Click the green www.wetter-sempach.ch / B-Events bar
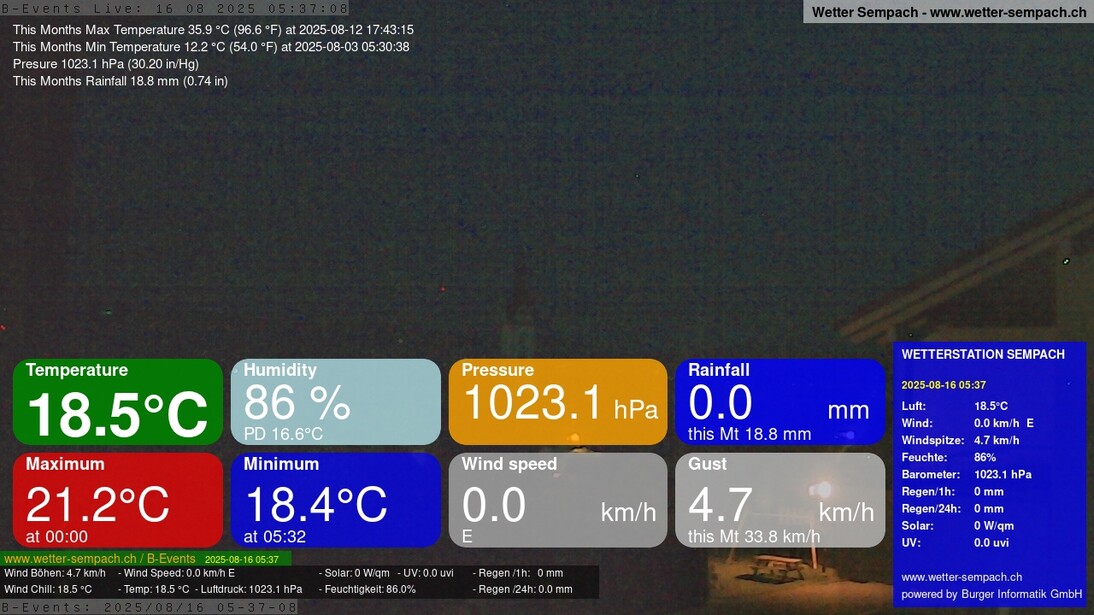Screen dimensions: 1094x615 click(146, 559)
